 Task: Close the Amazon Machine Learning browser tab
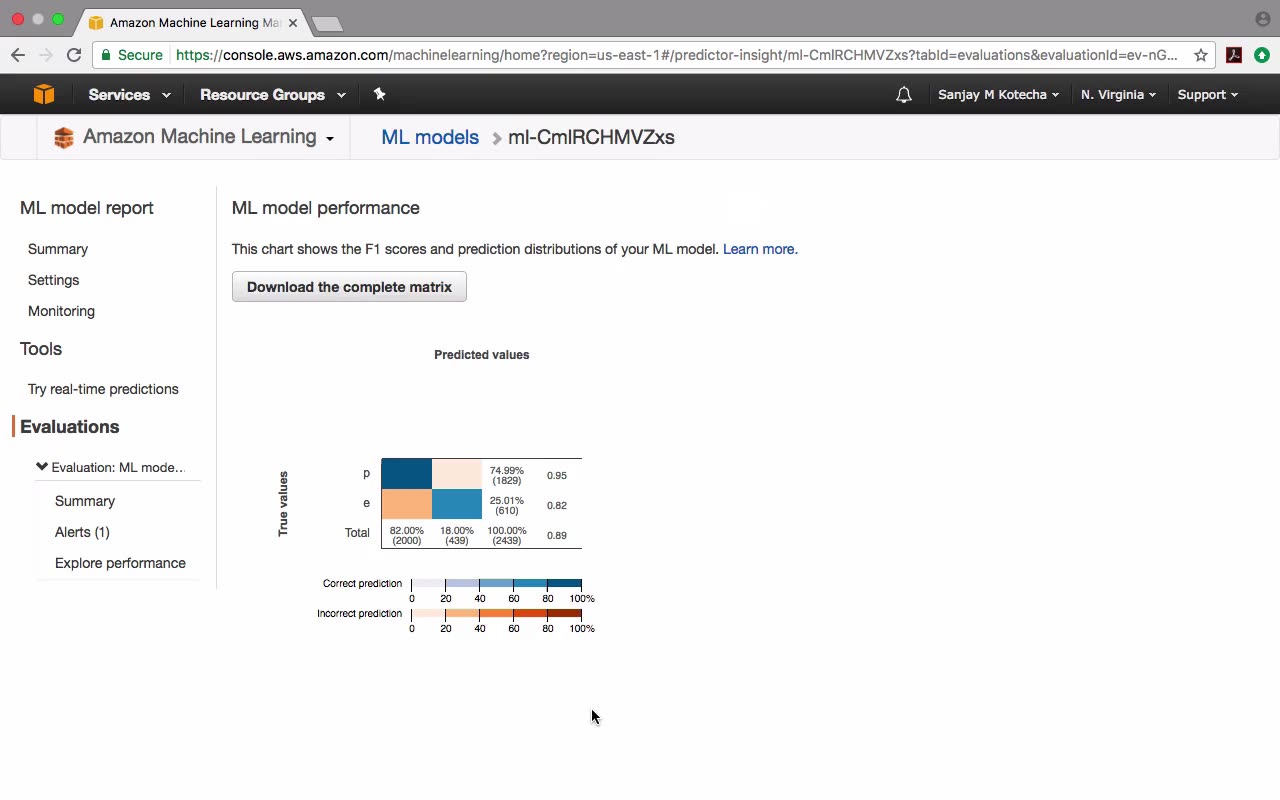293,22
